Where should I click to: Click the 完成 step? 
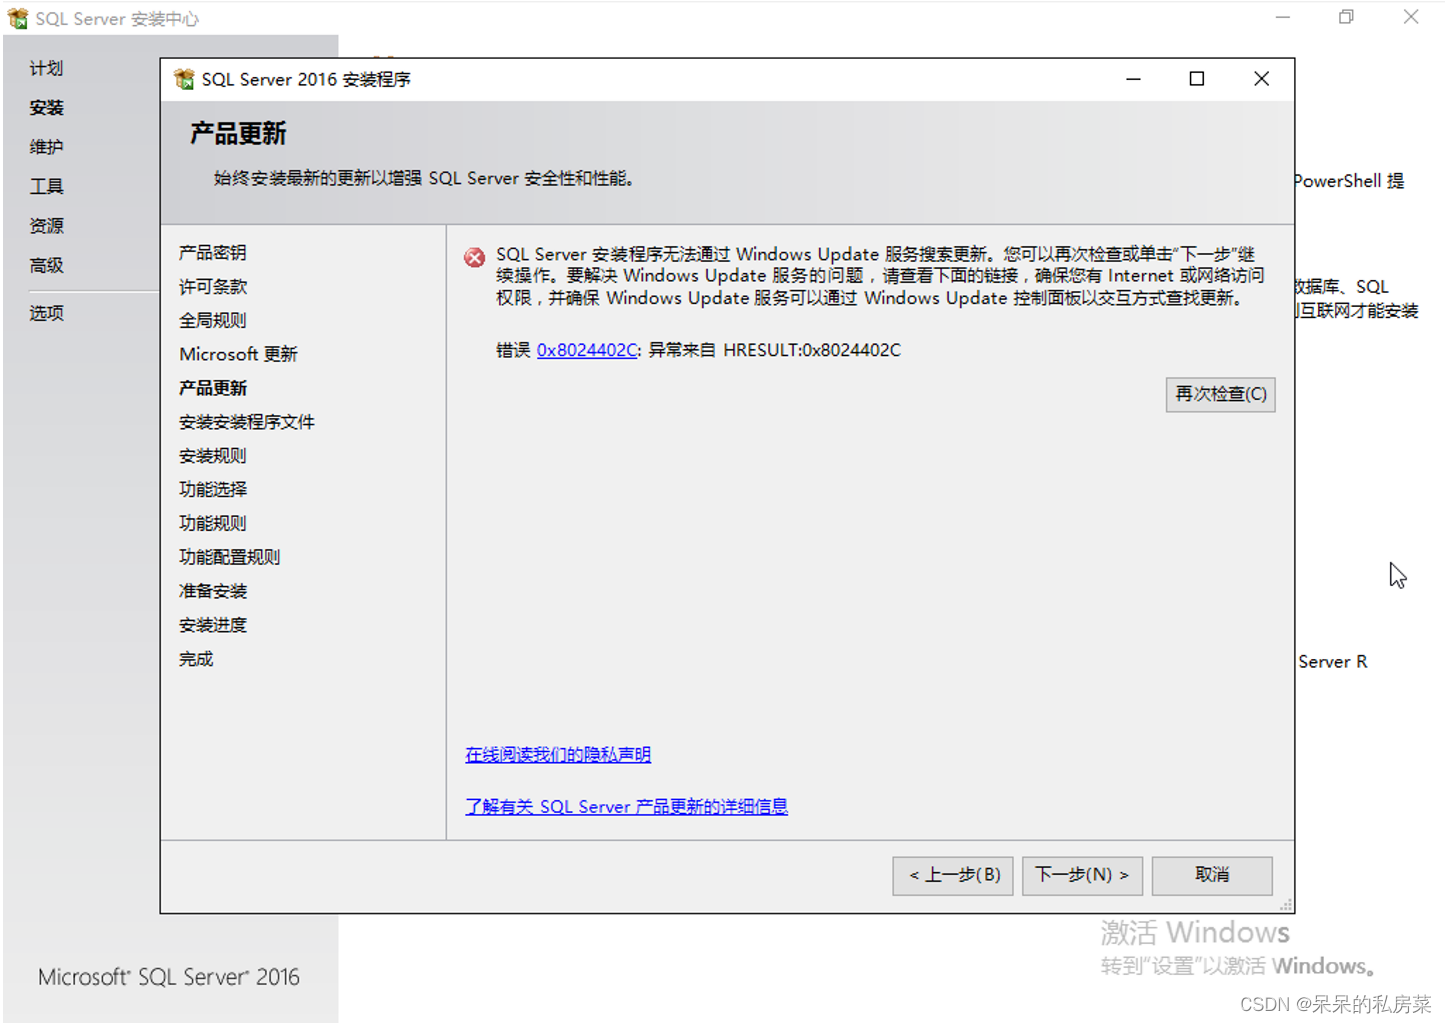[196, 659]
